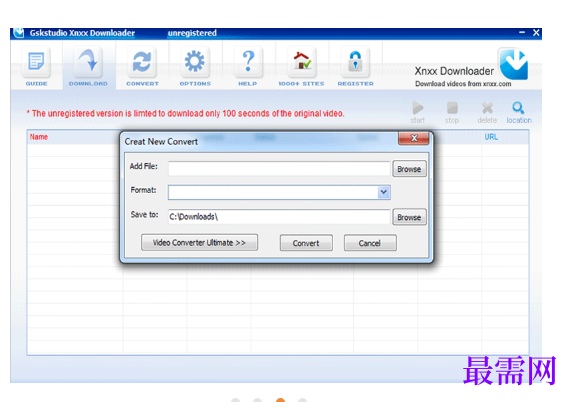
Task: Click the stop icon
Action: pos(452,108)
